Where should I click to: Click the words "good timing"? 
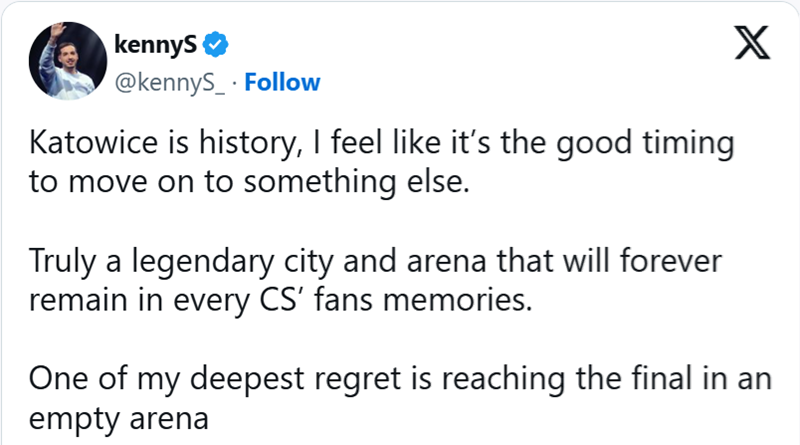point(645,143)
